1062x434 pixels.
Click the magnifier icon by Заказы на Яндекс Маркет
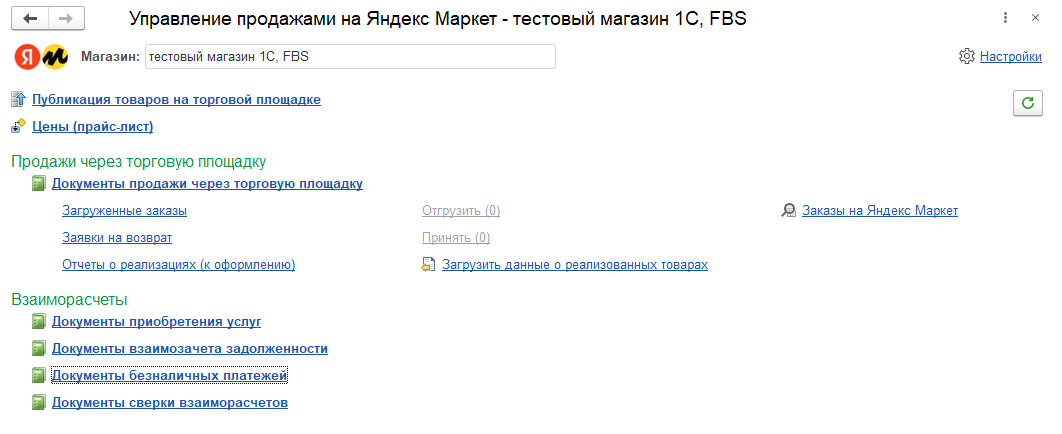tap(789, 211)
